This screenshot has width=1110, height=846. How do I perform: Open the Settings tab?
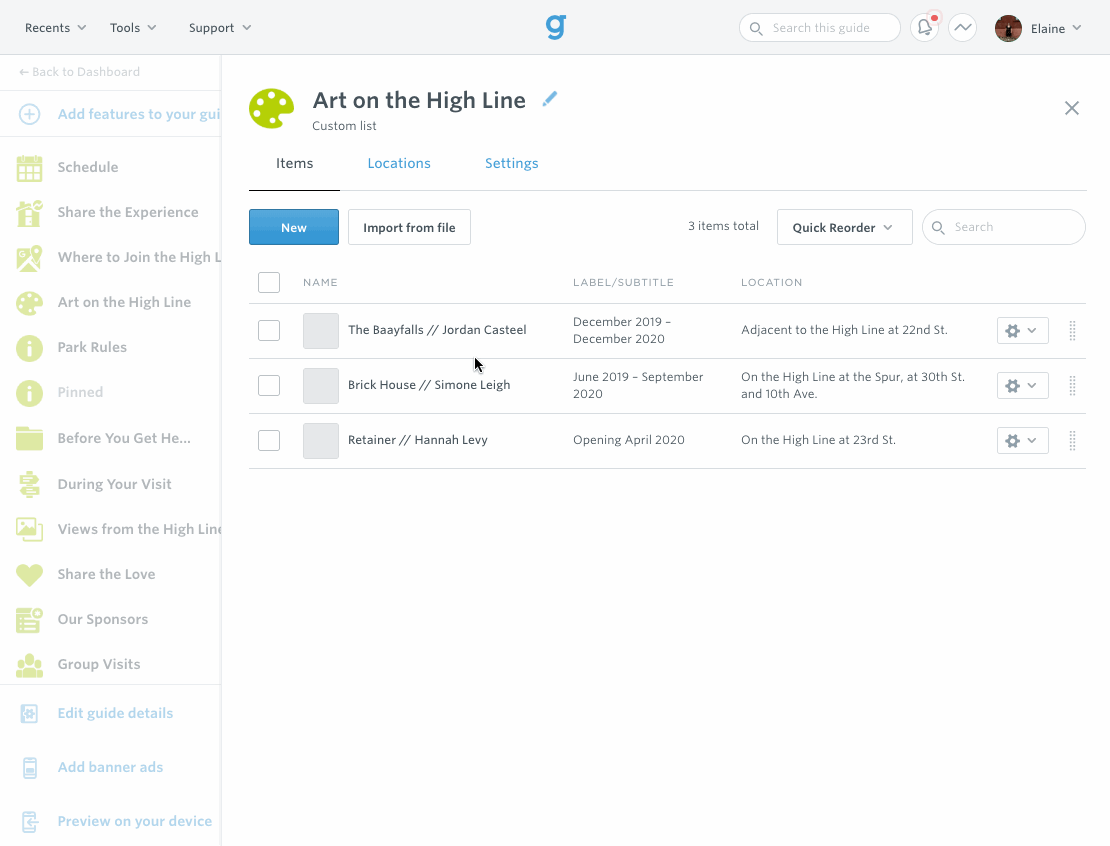tap(511, 163)
